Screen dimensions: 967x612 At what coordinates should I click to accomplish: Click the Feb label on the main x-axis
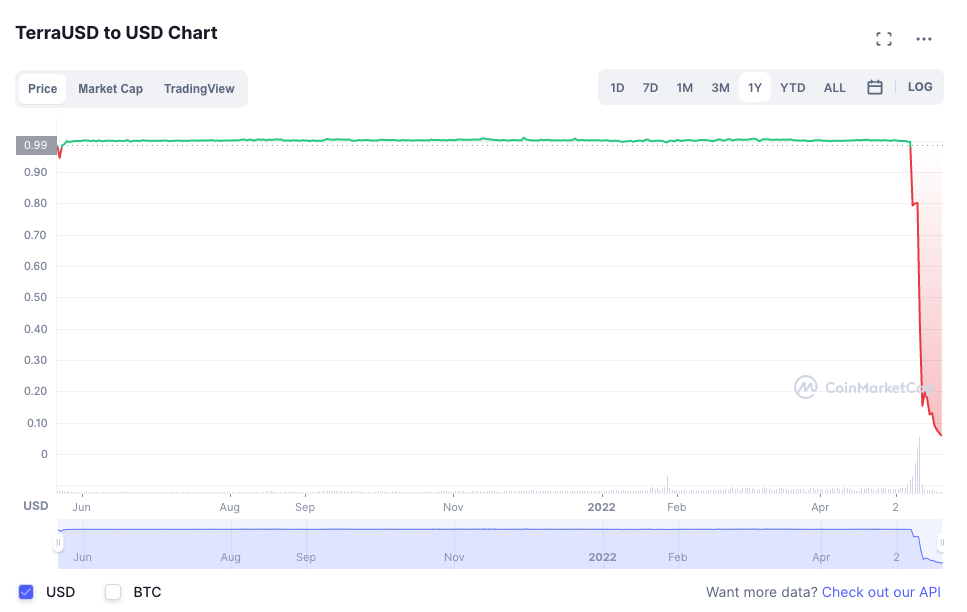point(677,507)
